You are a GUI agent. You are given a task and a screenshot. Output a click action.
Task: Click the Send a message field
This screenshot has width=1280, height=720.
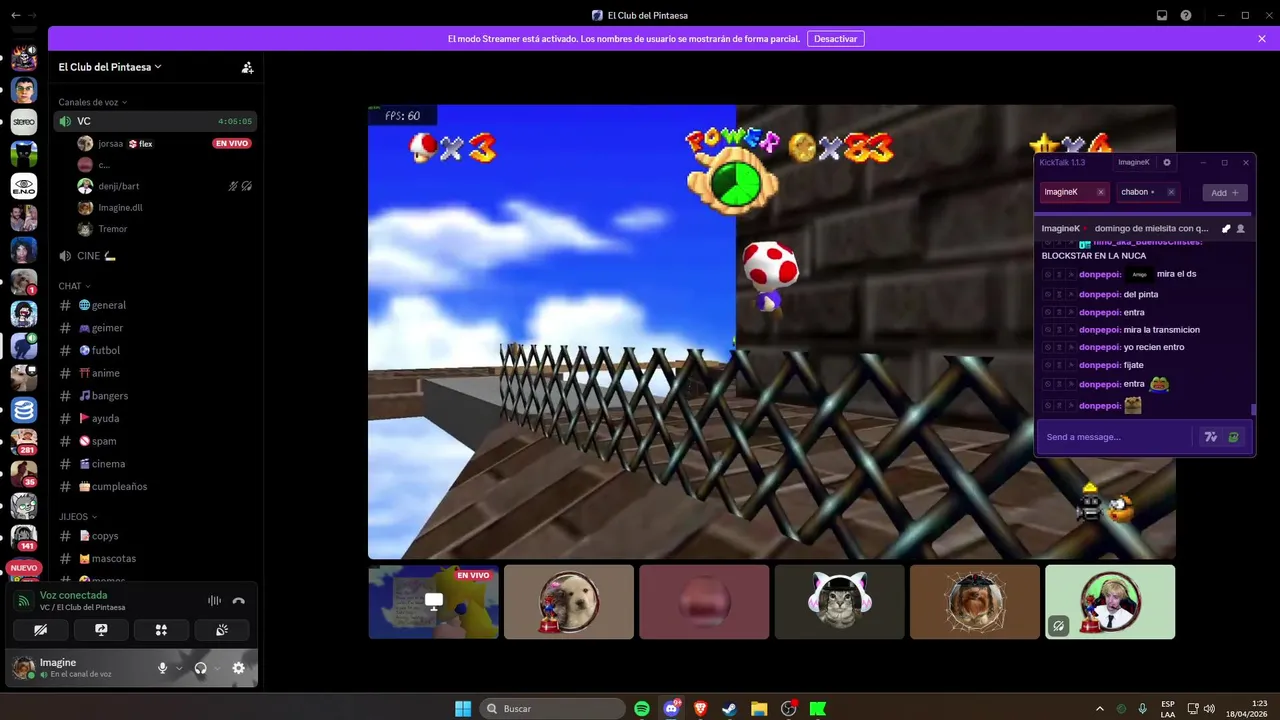(x=1115, y=437)
